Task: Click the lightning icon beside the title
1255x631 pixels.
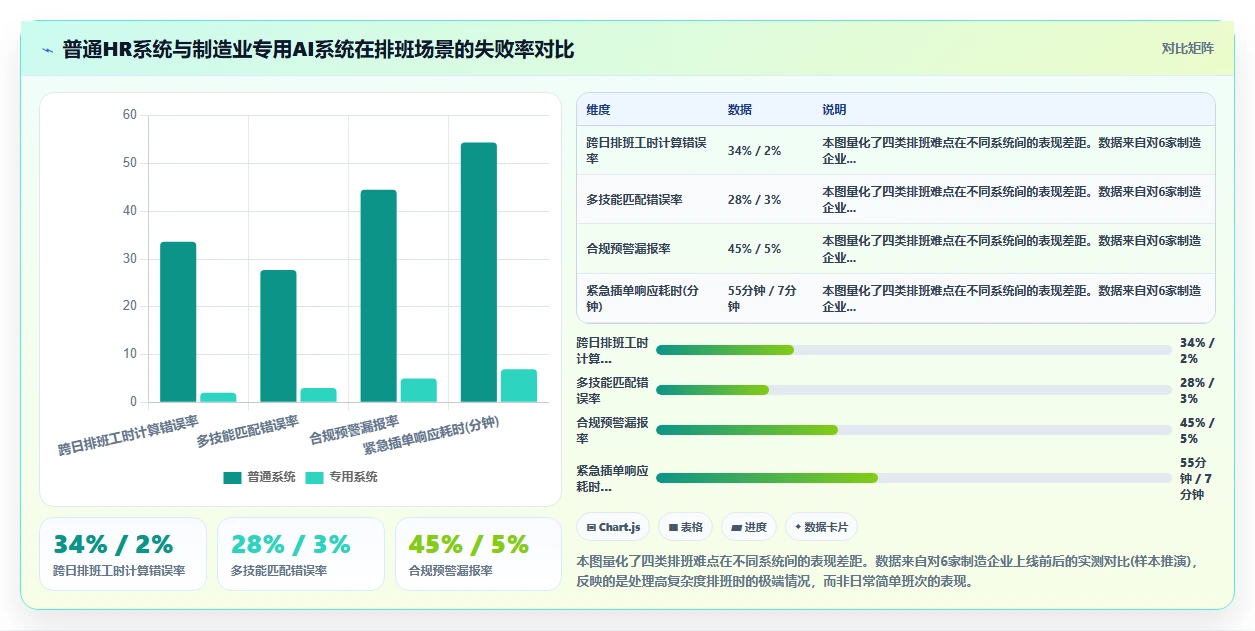Action: (47, 50)
